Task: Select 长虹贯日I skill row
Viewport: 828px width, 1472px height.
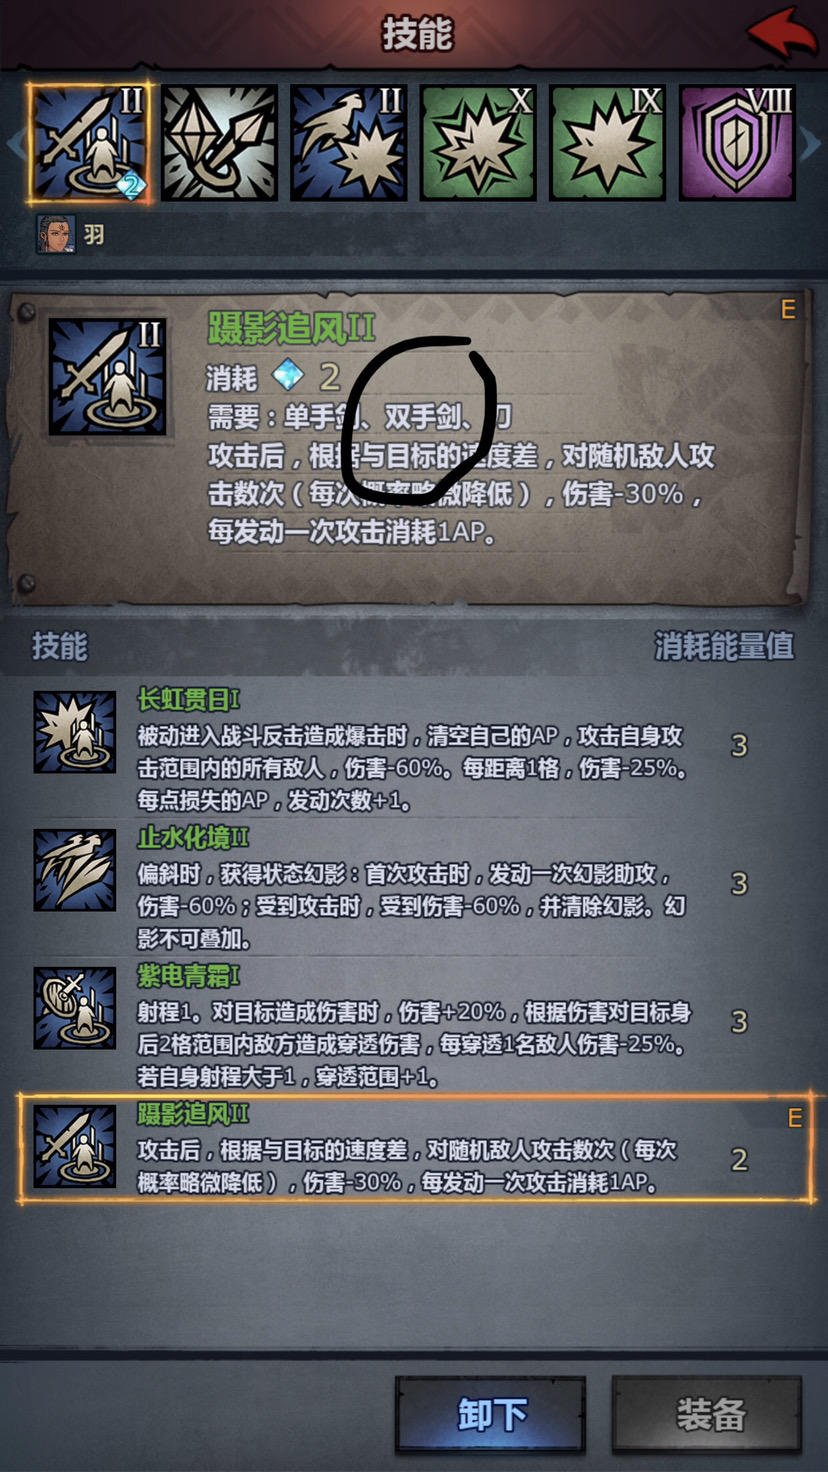Action: [x=414, y=749]
